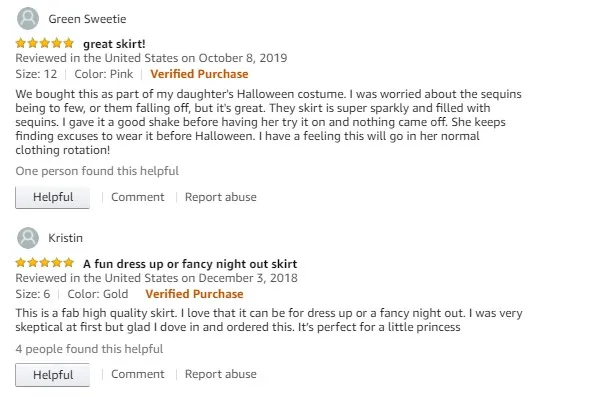
Task: Report abuse on Green Sweetie's review
Action: [x=220, y=197]
